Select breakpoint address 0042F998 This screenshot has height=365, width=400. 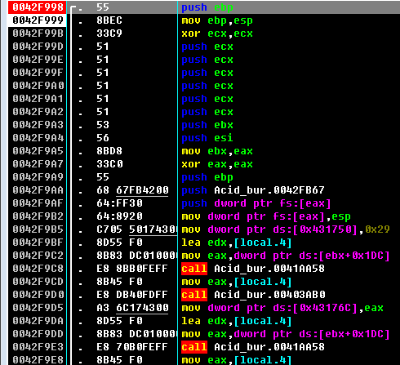[x=38, y=7]
